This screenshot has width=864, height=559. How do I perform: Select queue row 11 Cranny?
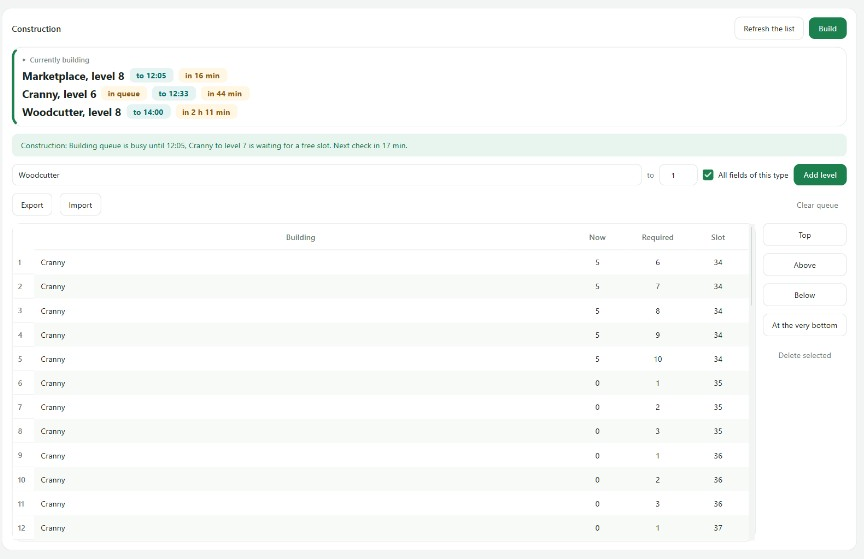coord(381,504)
